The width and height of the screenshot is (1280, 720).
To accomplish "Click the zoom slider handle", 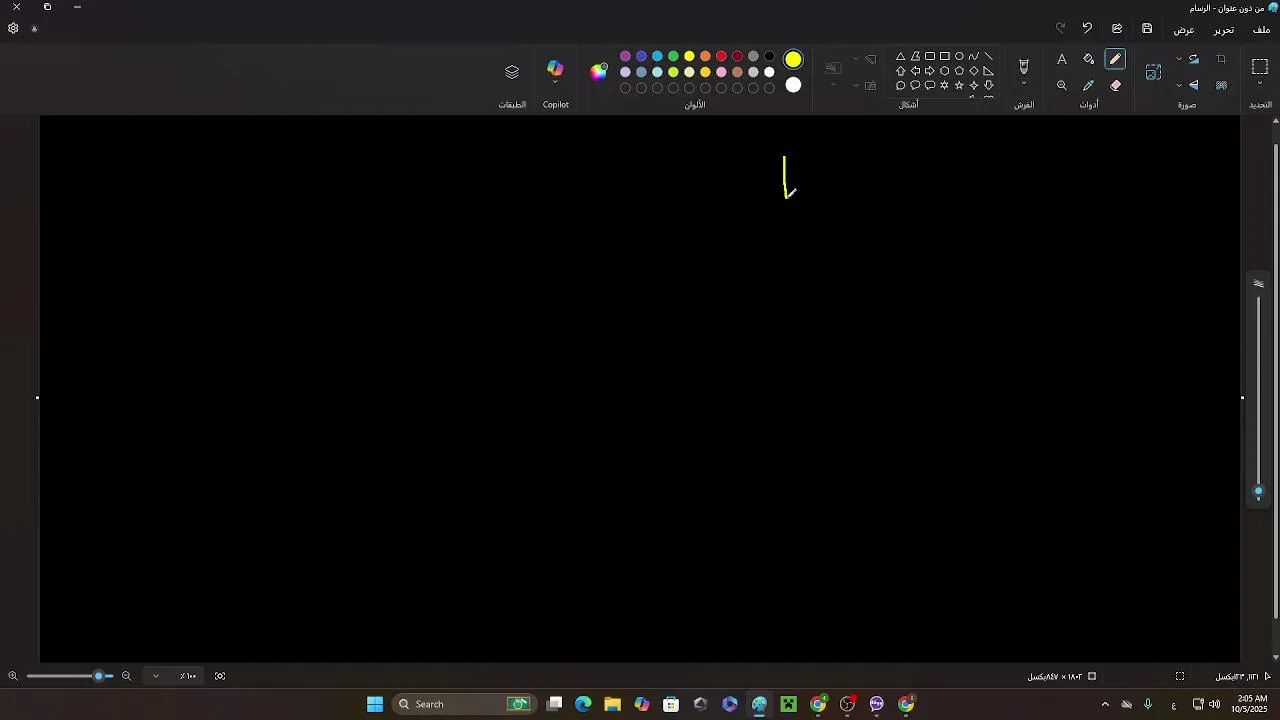I will point(99,677).
